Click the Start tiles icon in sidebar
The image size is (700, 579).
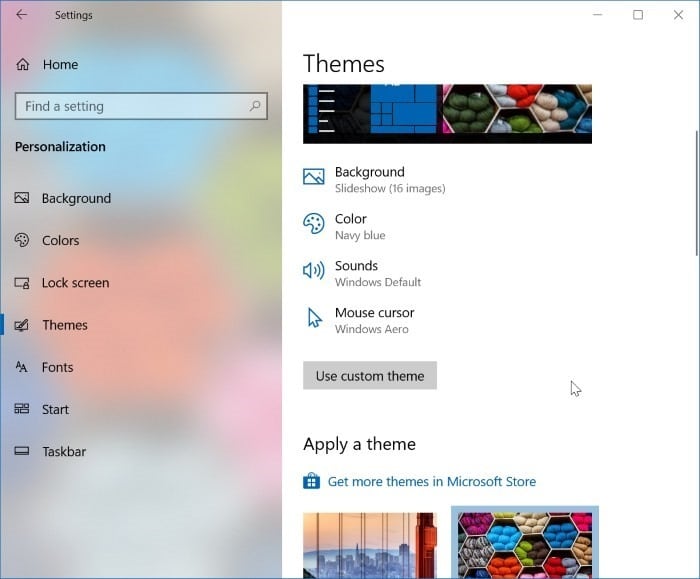tap(22, 409)
